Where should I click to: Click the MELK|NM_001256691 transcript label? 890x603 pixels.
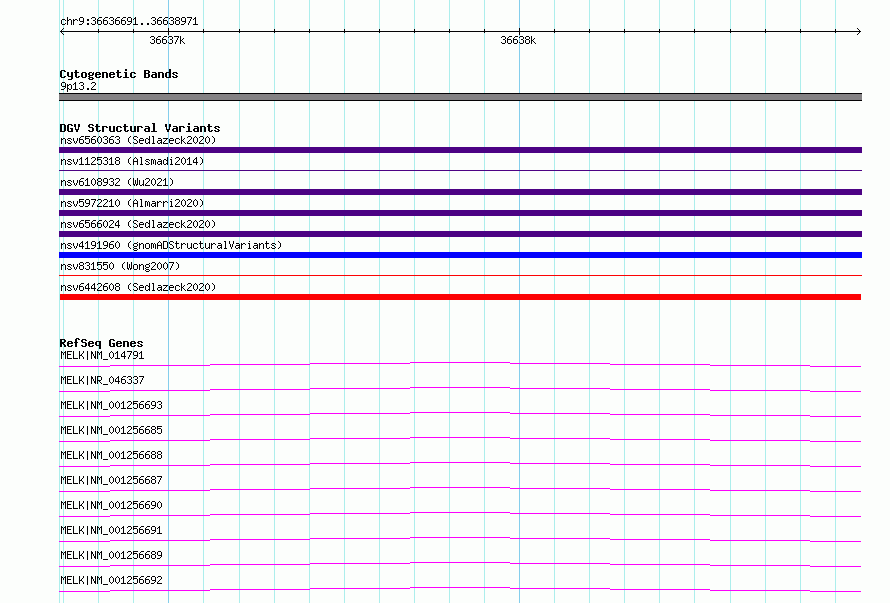tap(111, 530)
